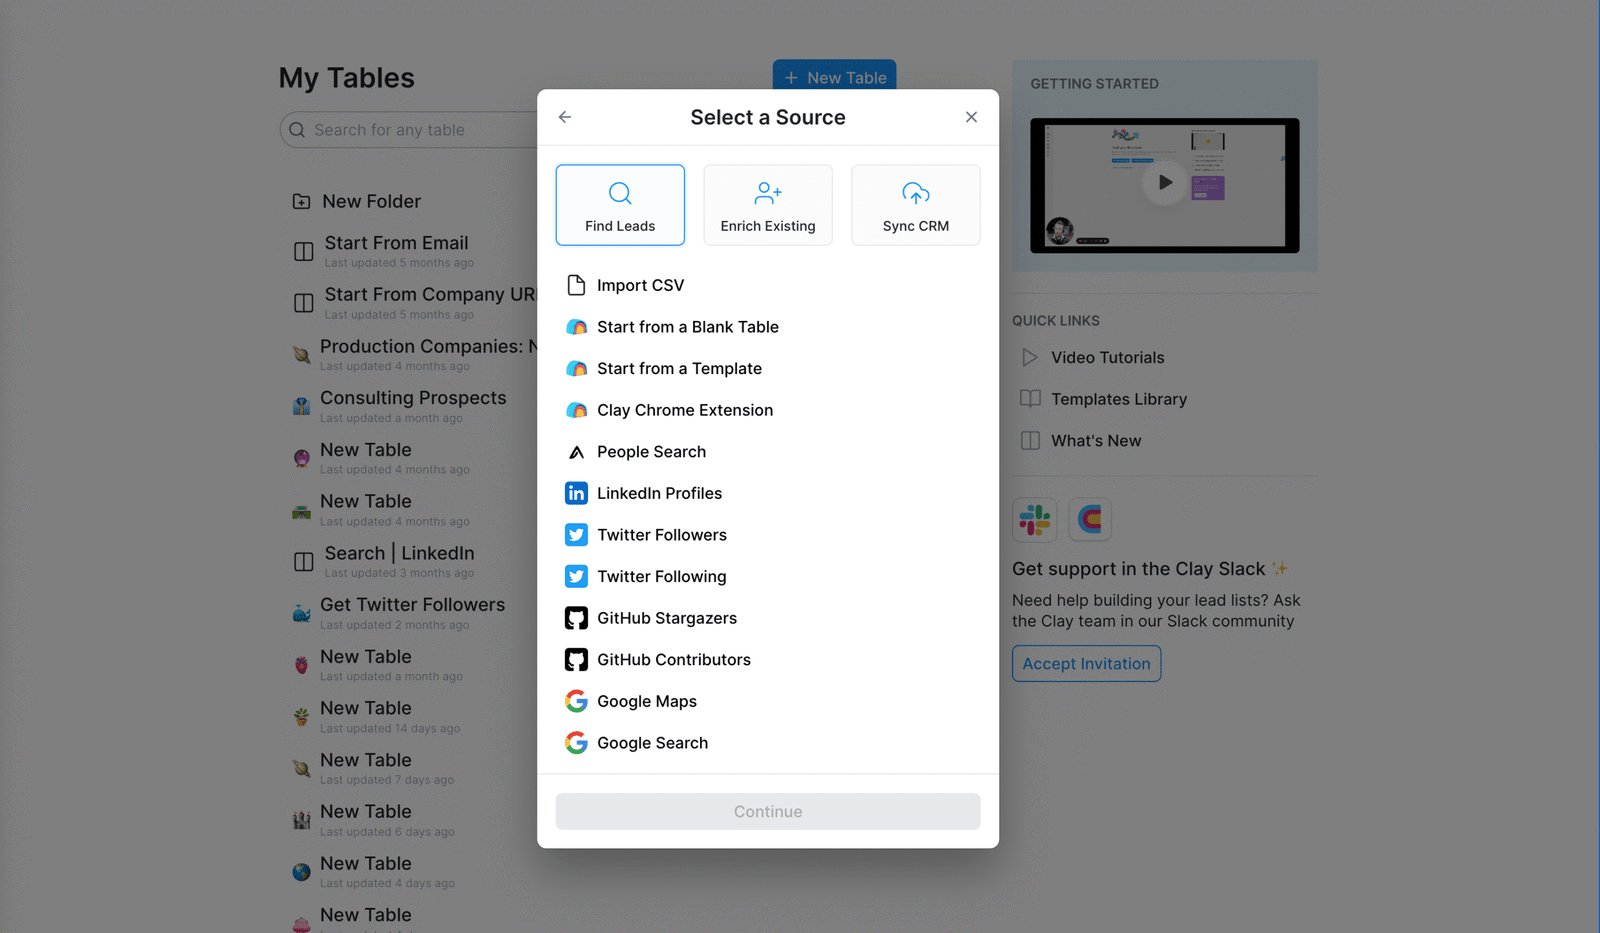This screenshot has height=933, width=1600.
Task: Click the Production Companies emoji icon
Action: pos(301,355)
